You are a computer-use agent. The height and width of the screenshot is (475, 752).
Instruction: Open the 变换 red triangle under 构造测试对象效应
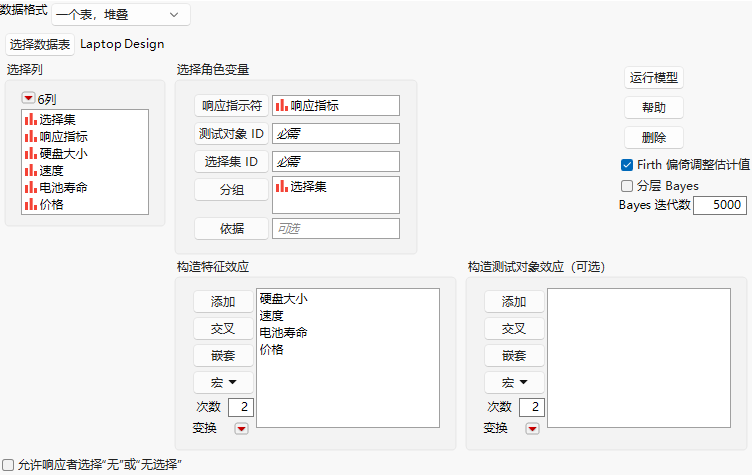tap(532, 428)
